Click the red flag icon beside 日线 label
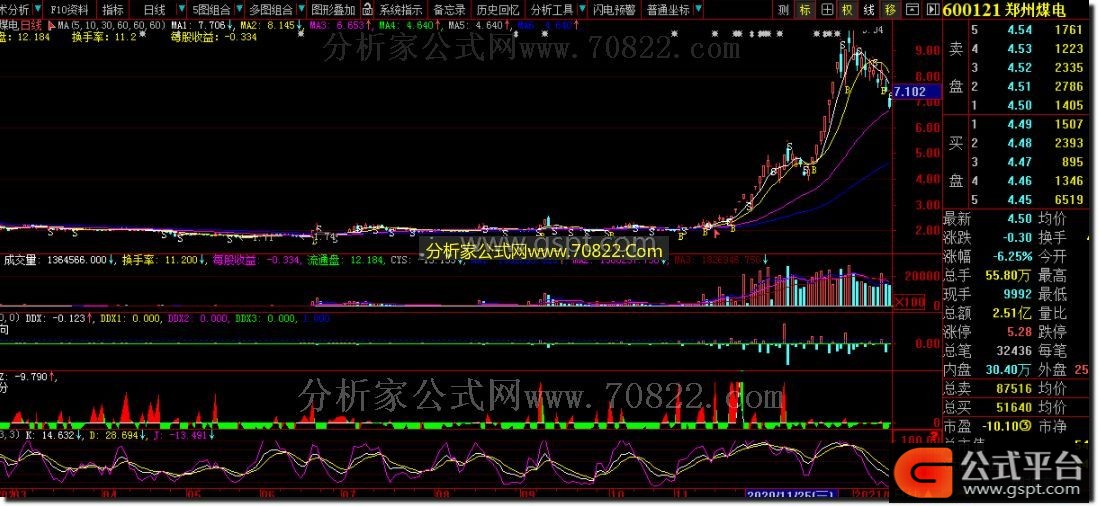1099x506 pixels. pos(50,25)
